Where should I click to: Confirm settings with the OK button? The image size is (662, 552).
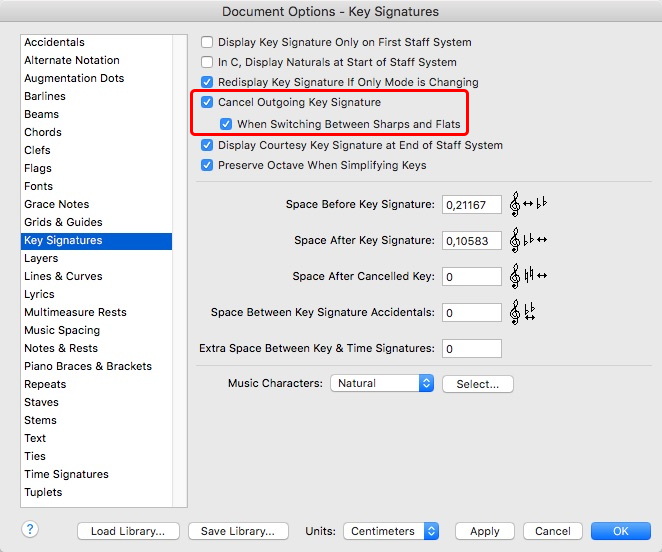(621, 531)
